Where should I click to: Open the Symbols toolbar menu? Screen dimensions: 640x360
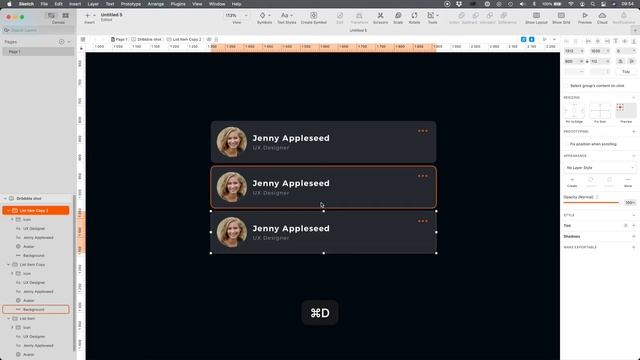[x=264, y=18]
